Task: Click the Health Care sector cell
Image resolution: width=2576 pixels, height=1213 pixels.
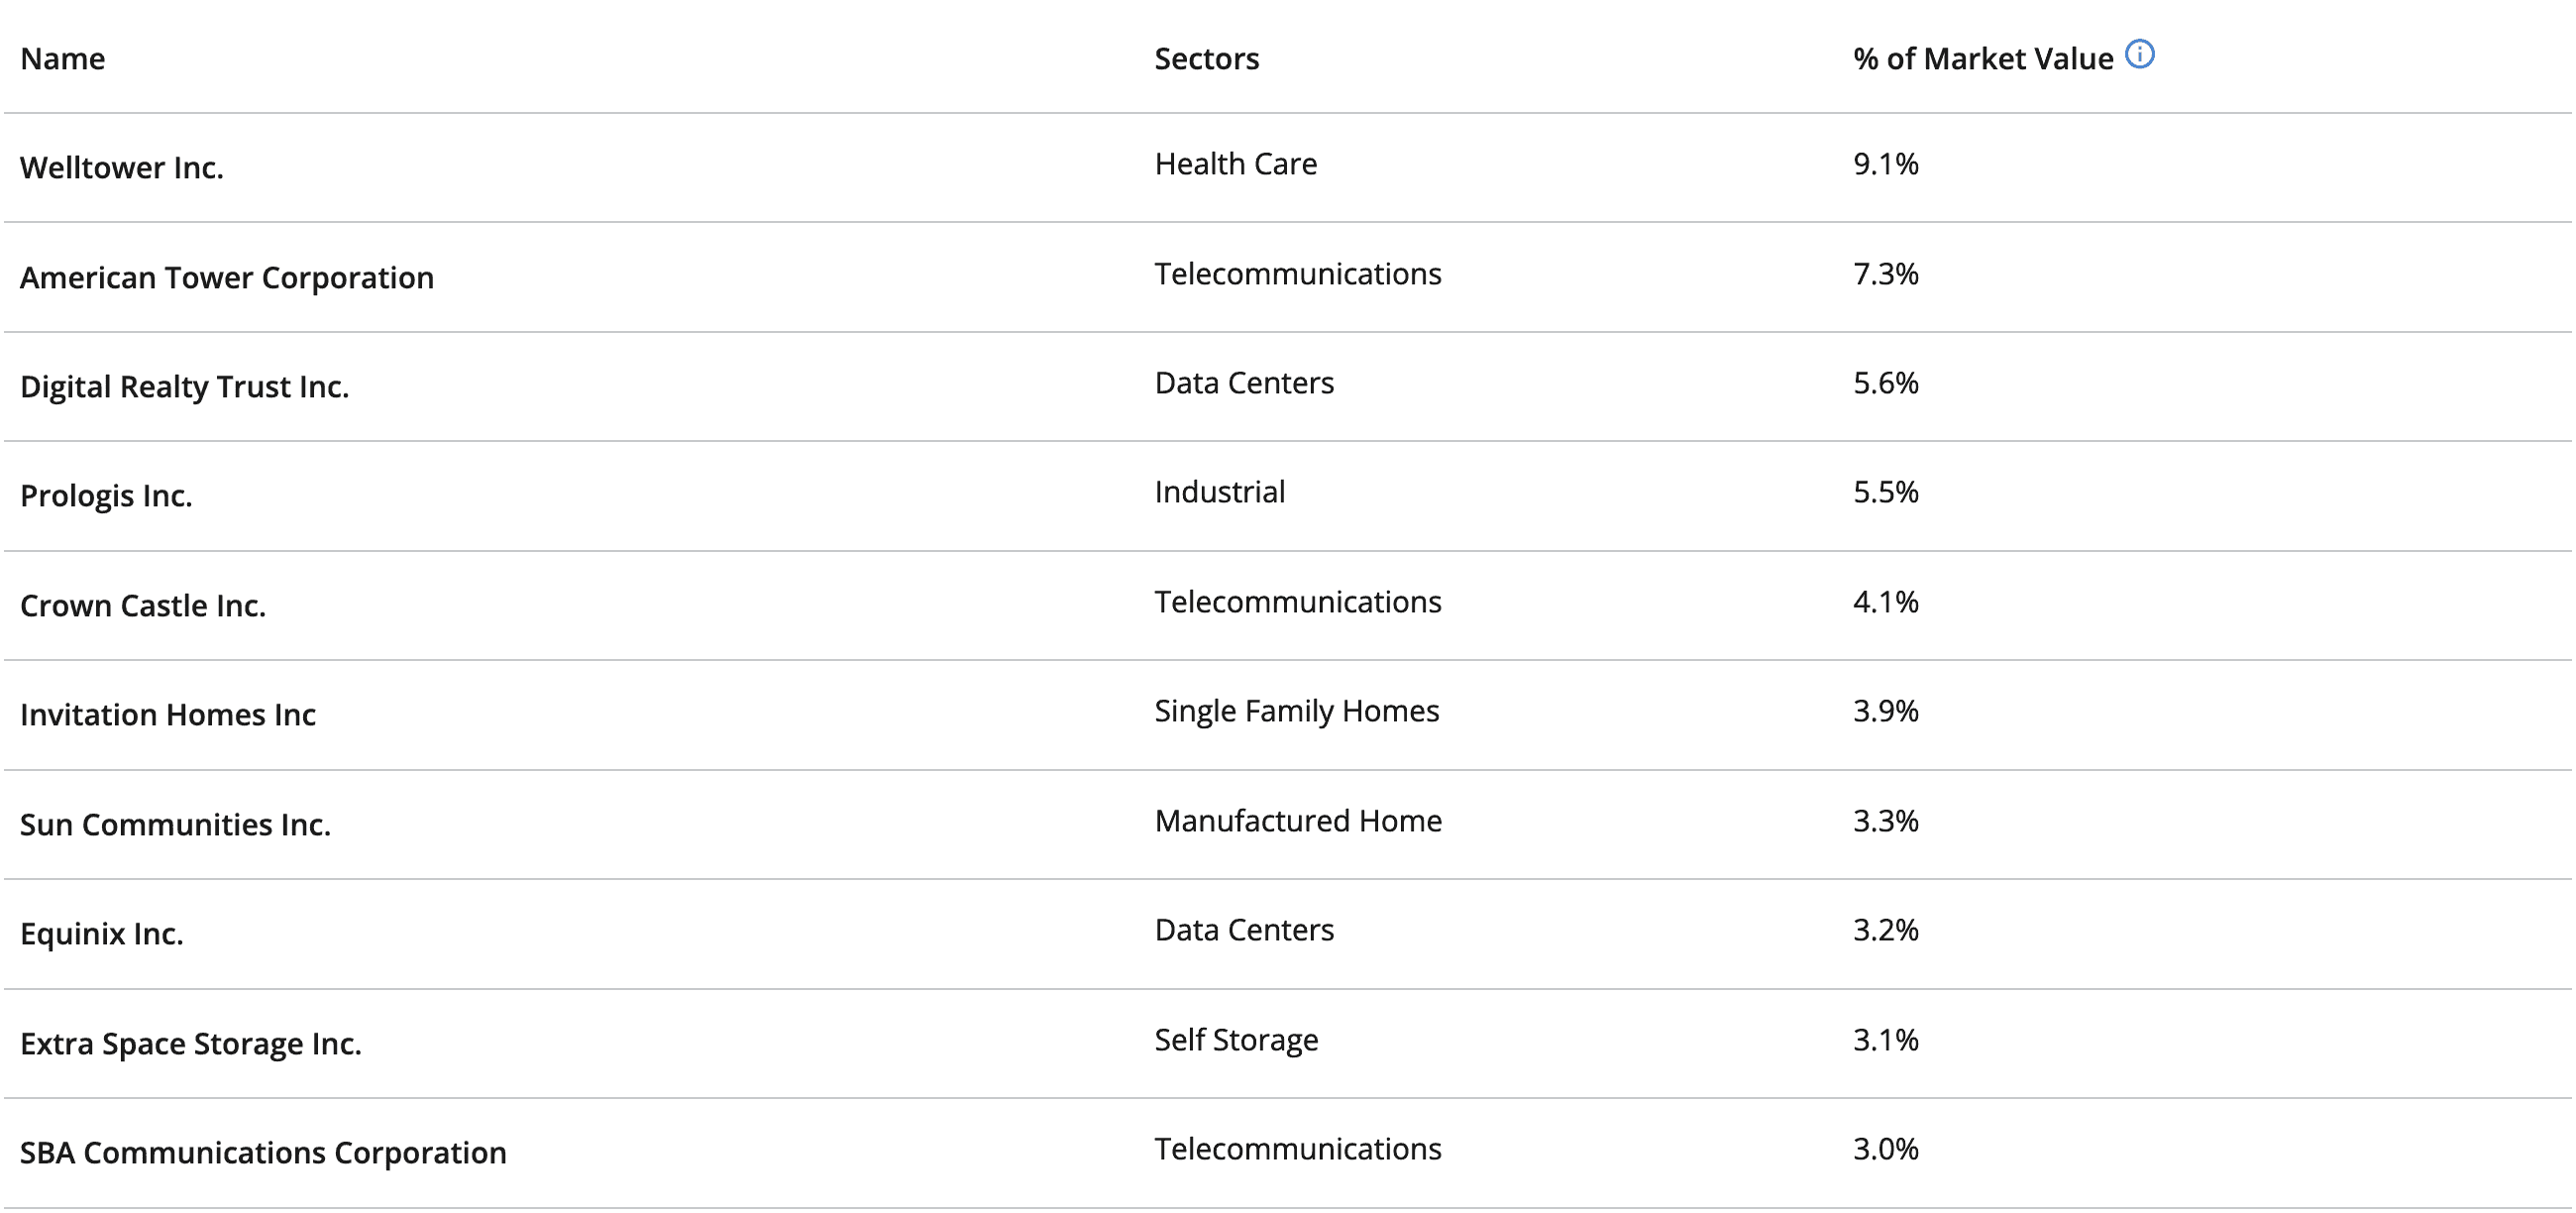Action: pyautogui.click(x=1235, y=164)
